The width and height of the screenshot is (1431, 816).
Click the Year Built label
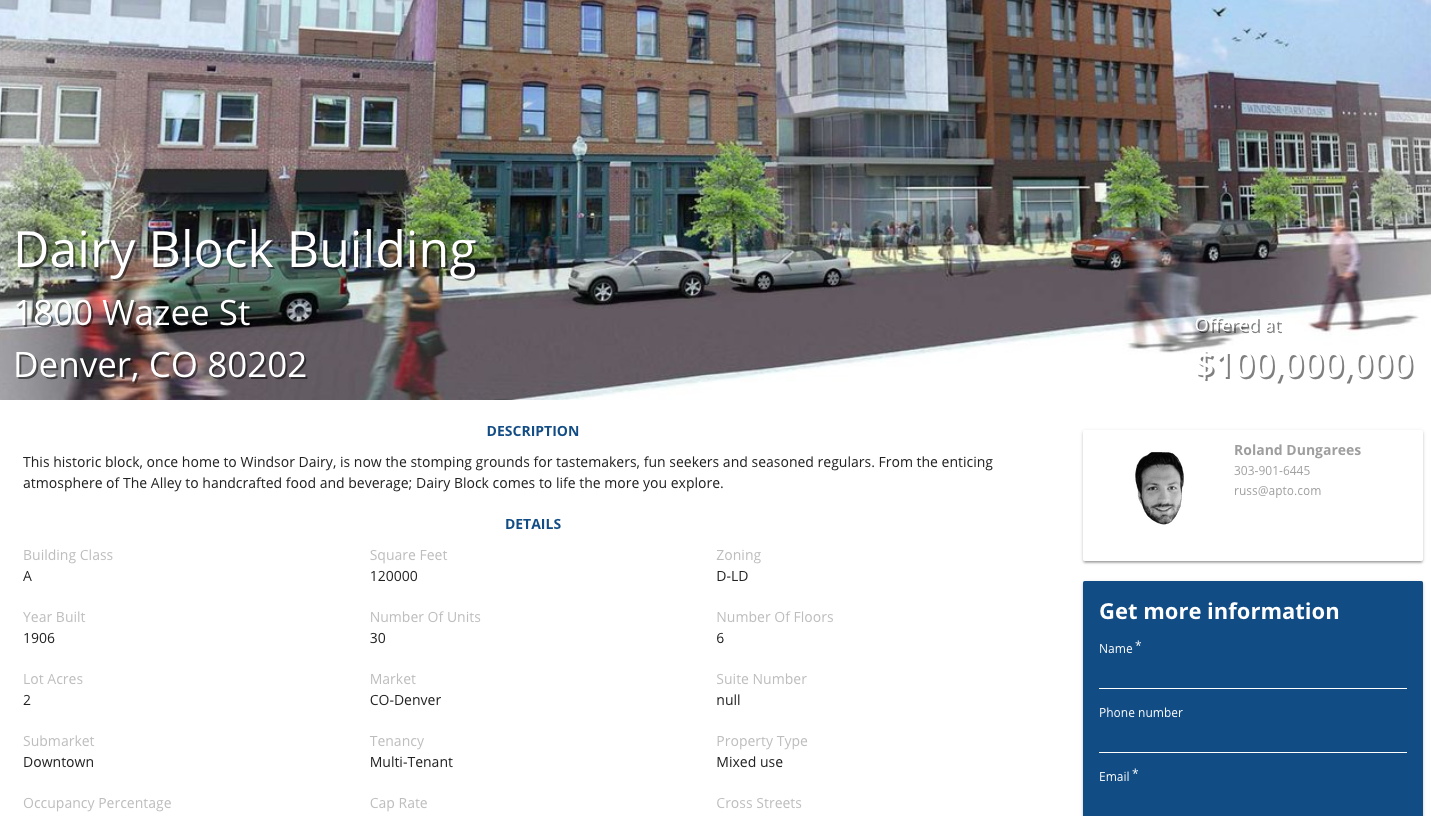click(54, 617)
